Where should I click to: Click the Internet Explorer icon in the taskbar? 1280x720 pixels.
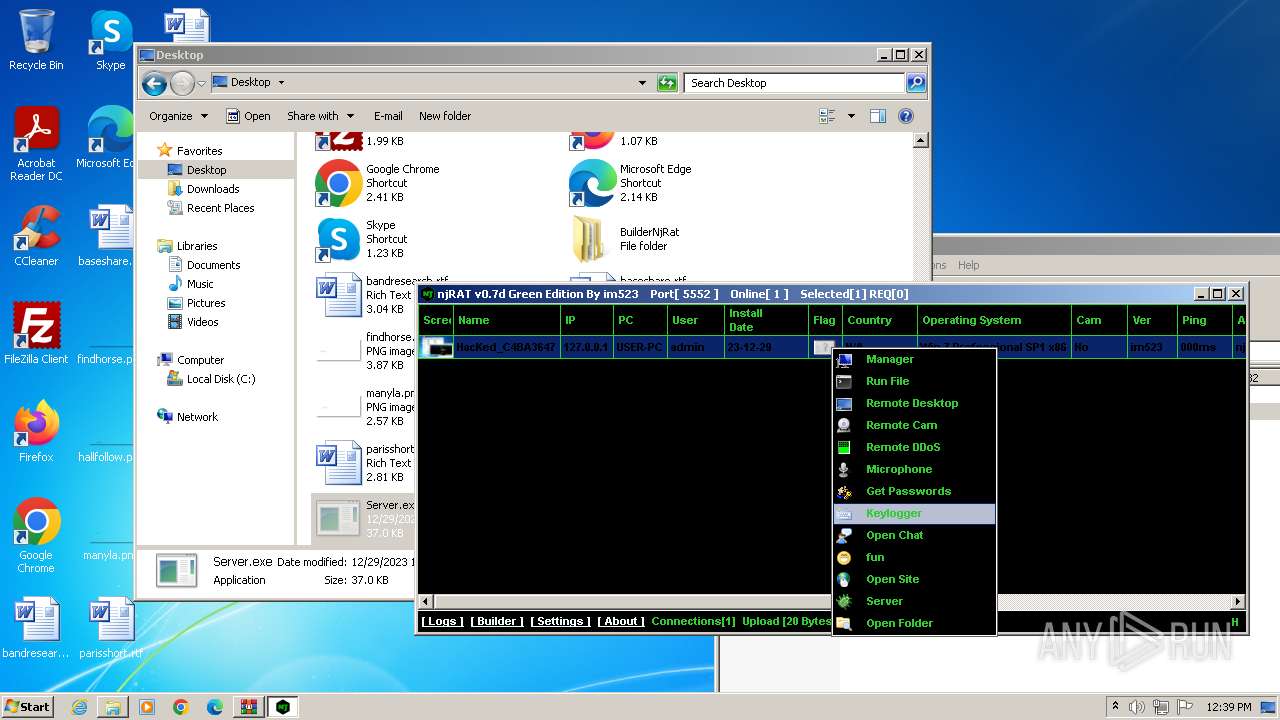tap(79, 707)
